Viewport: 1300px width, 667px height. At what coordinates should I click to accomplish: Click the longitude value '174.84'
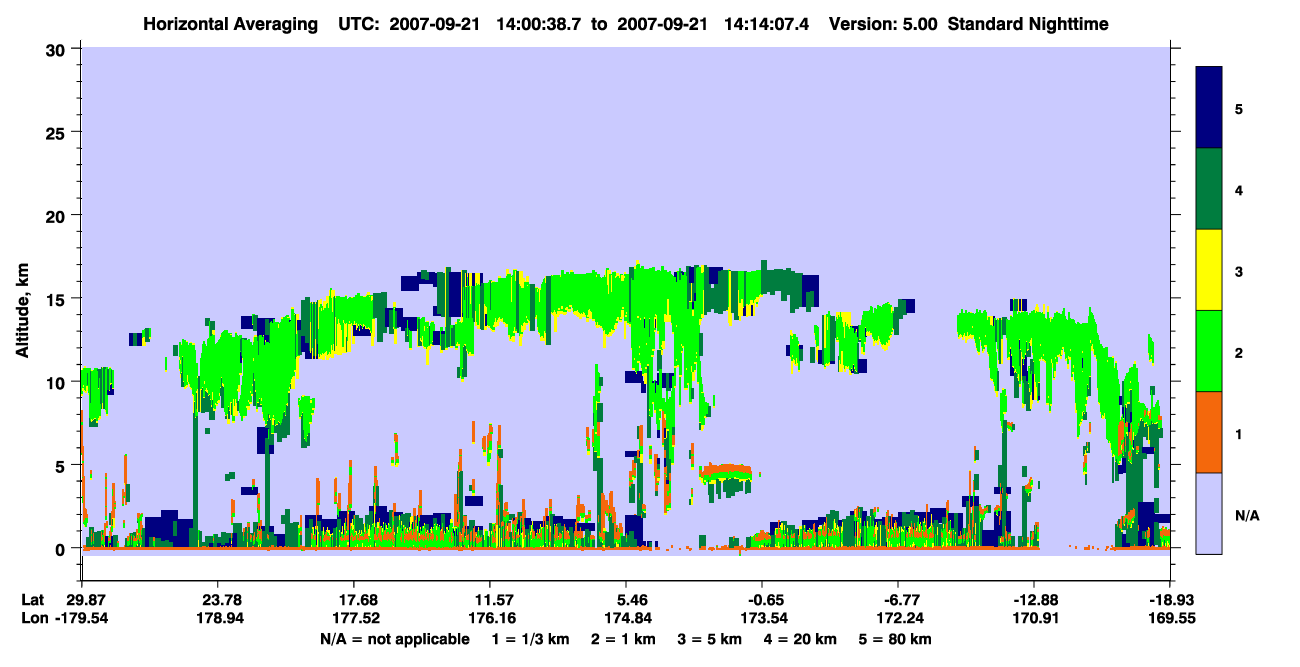tap(626, 618)
